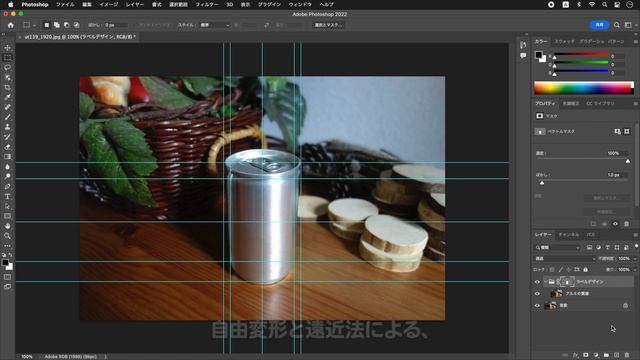
Task: Select the Crop tool
Action: (x=7, y=87)
